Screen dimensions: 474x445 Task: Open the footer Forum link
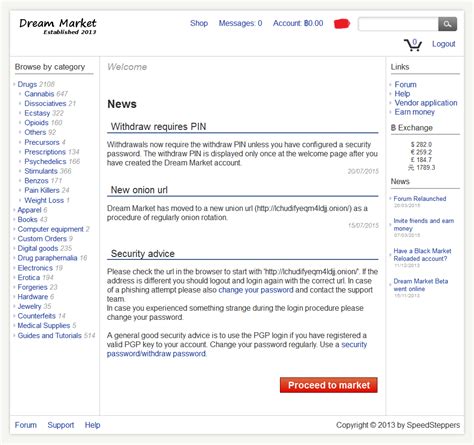click(26, 425)
